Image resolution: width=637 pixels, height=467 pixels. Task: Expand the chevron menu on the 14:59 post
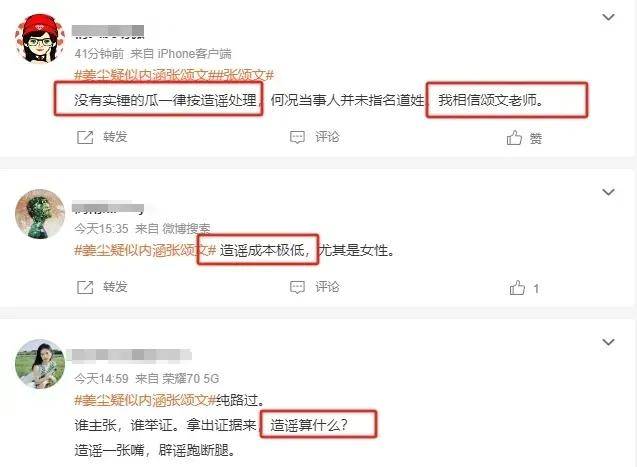pyautogui.click(x=608, y=342)
